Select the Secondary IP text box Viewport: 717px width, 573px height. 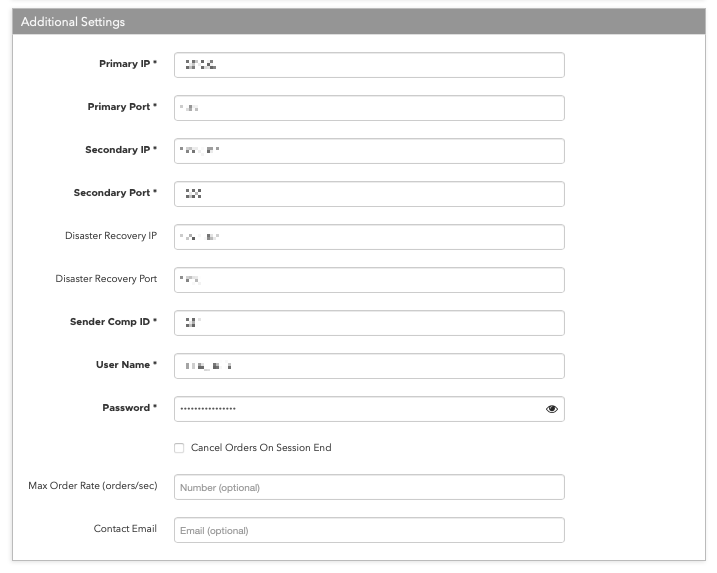point(369,151)
